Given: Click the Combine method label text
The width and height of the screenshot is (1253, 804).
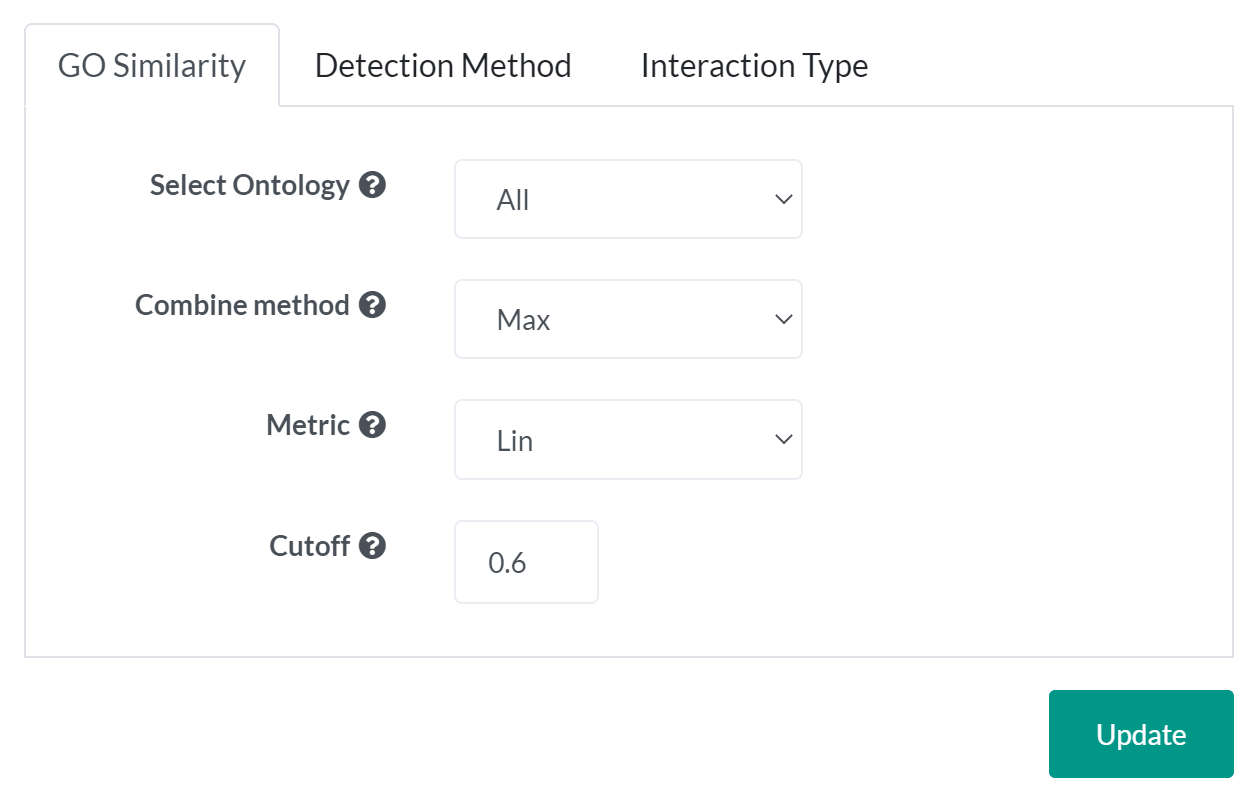Looking at the screenshot, I should point(242,305).
